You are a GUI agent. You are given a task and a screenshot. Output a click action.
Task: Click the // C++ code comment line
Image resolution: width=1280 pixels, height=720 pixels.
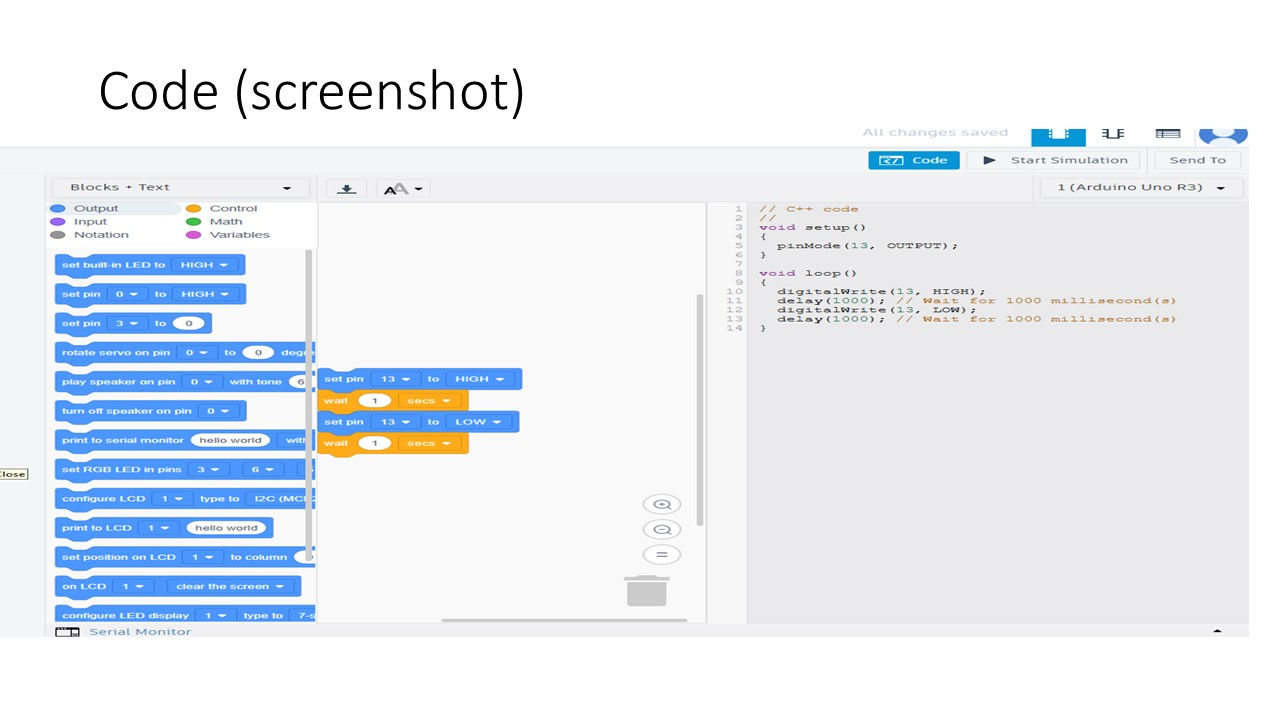click(808, 209)
